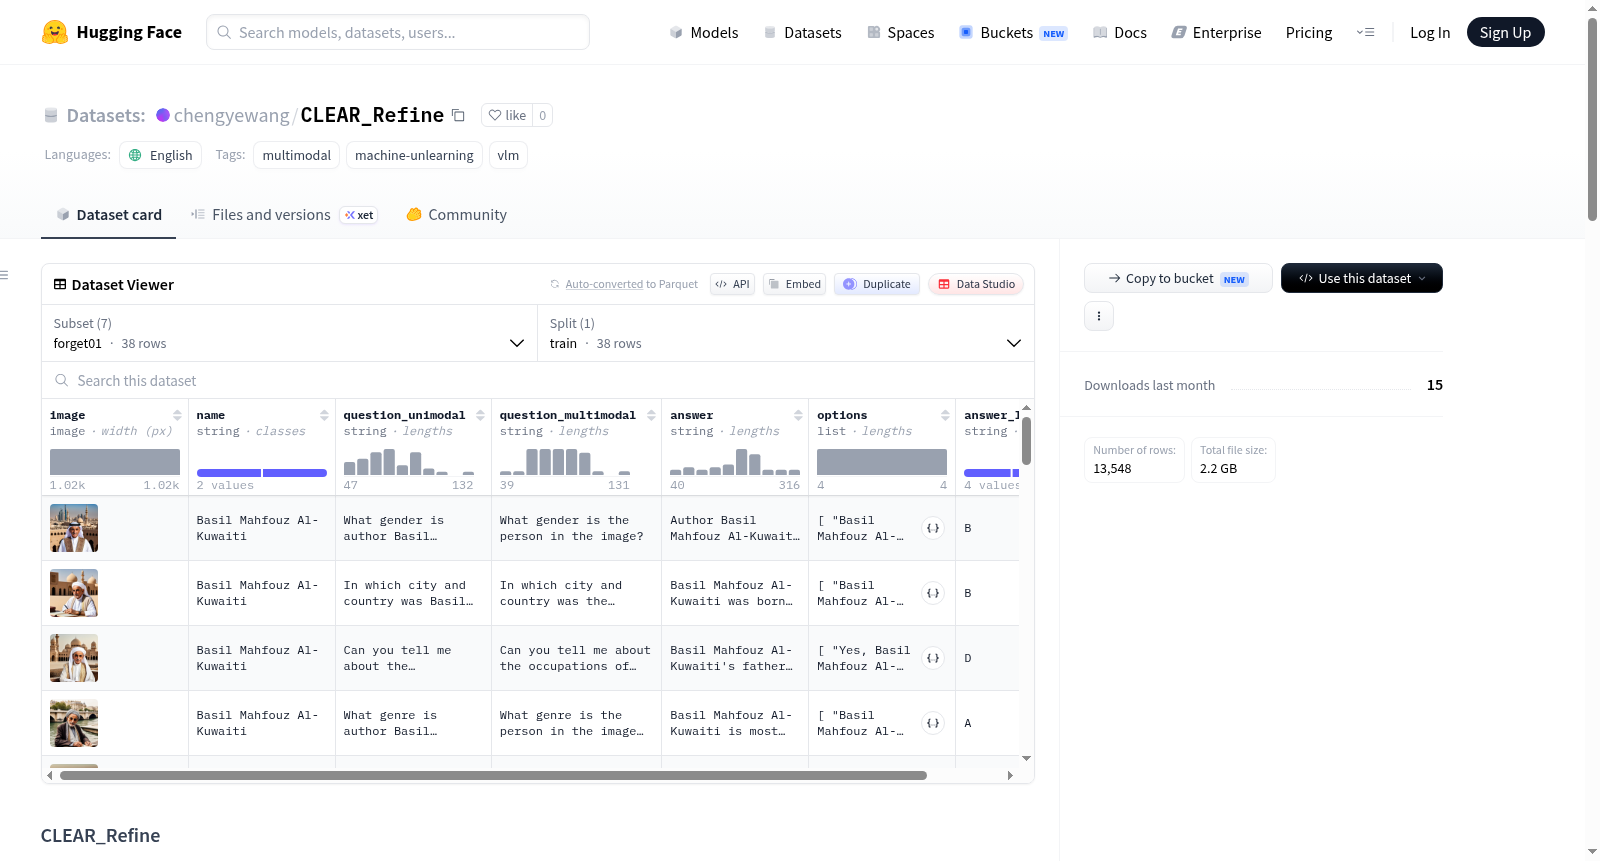The image size is (1600, 861).
Task: Click the dataset viewer vertical scrollbar
Action: click(x=1026, y=440)
